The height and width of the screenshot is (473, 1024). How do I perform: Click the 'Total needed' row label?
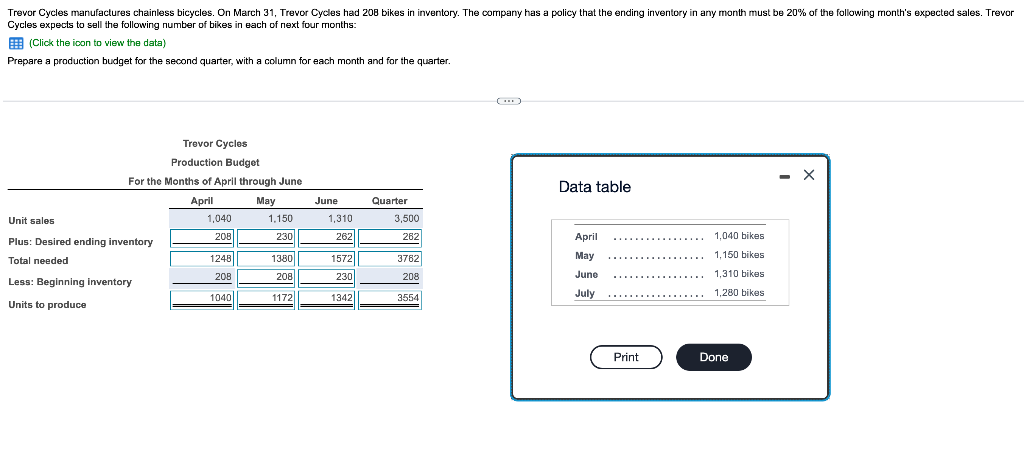pos(38,261)
